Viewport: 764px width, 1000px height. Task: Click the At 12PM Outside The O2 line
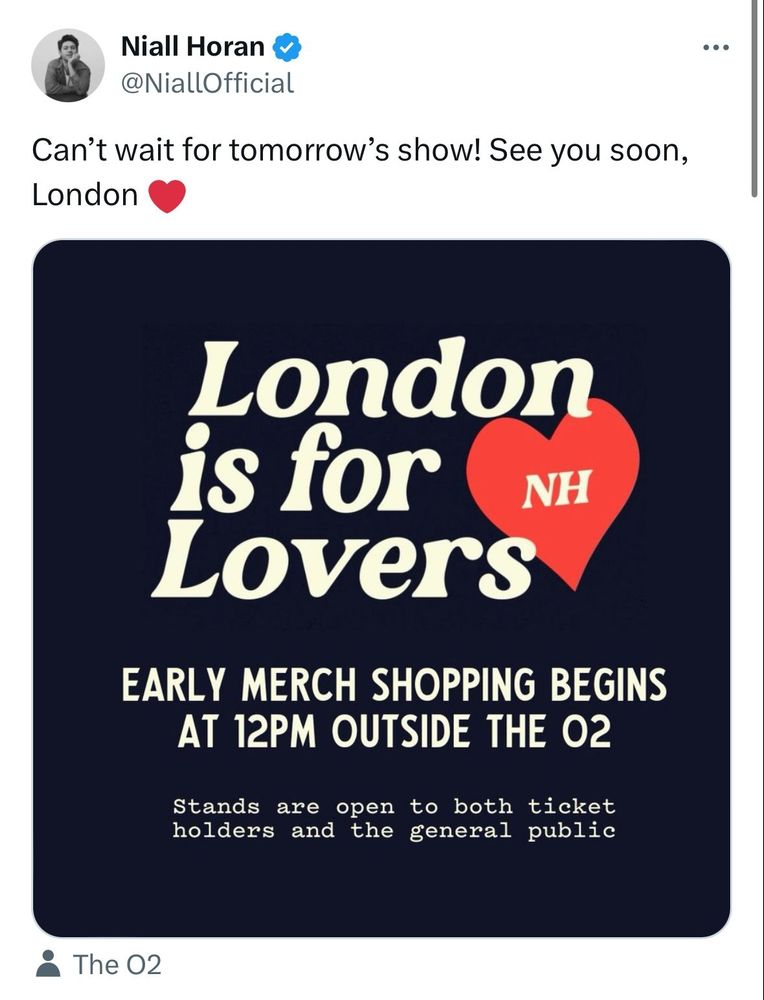click(394, 731)
